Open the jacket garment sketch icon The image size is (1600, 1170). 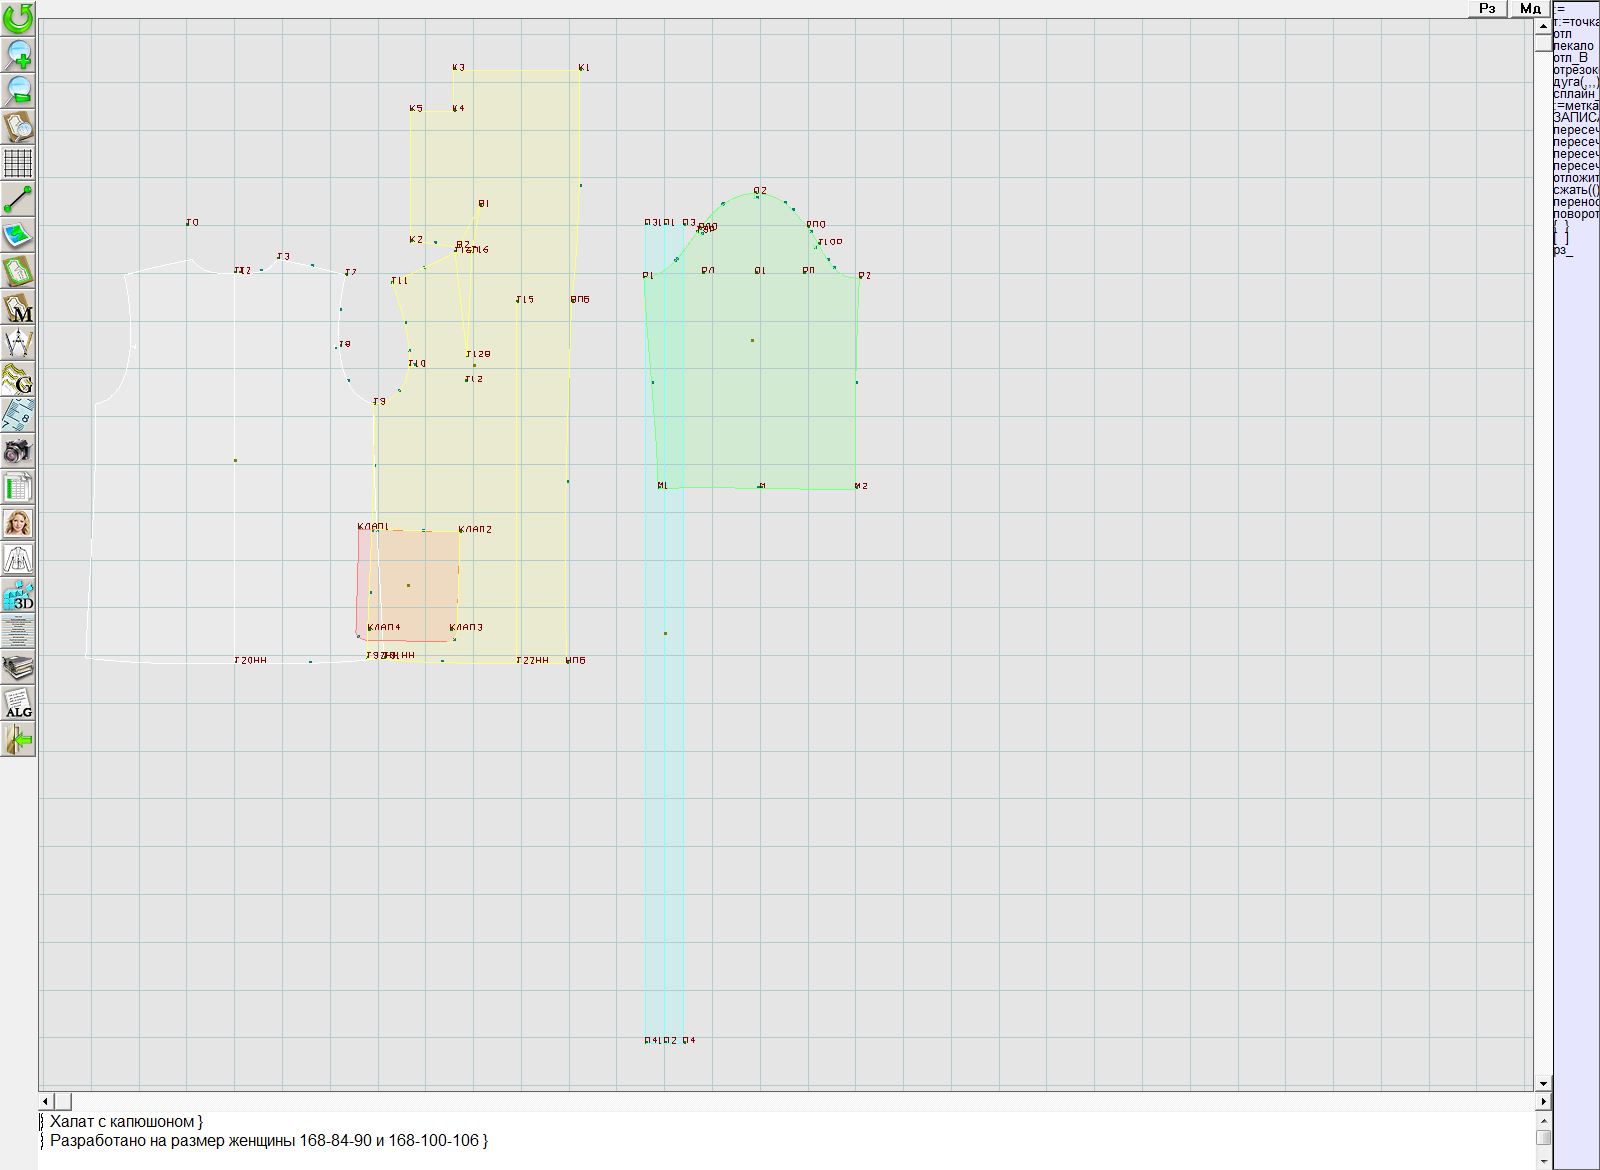coord(18,559)
